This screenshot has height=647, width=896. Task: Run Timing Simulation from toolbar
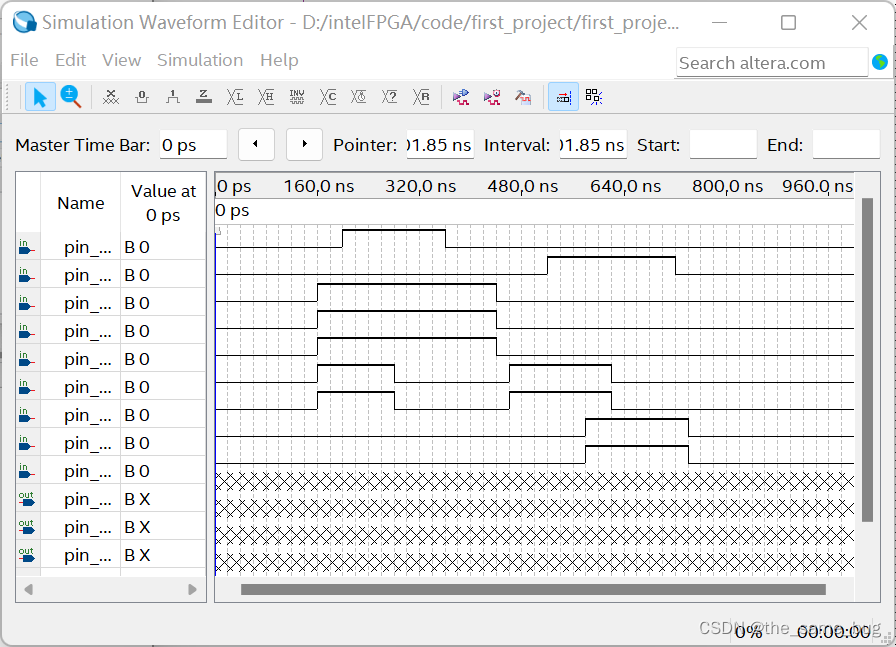(492, 97)
